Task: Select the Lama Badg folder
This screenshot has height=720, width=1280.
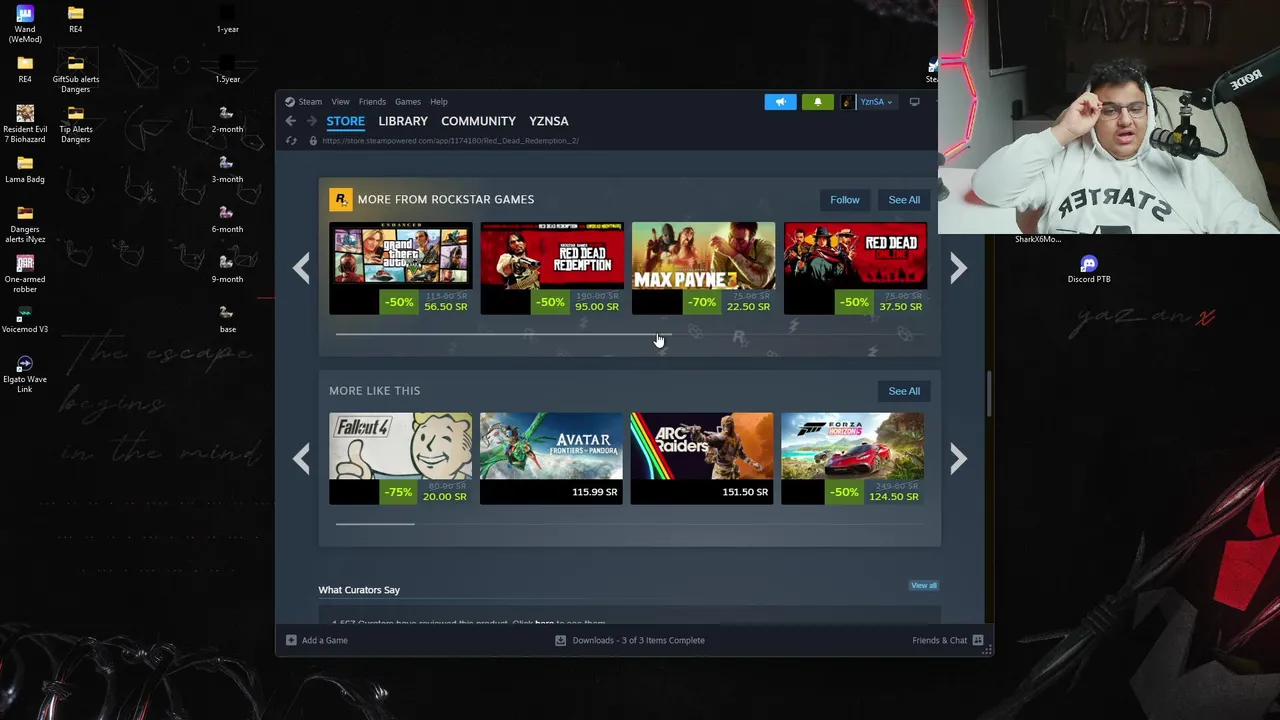Action: 25,168
